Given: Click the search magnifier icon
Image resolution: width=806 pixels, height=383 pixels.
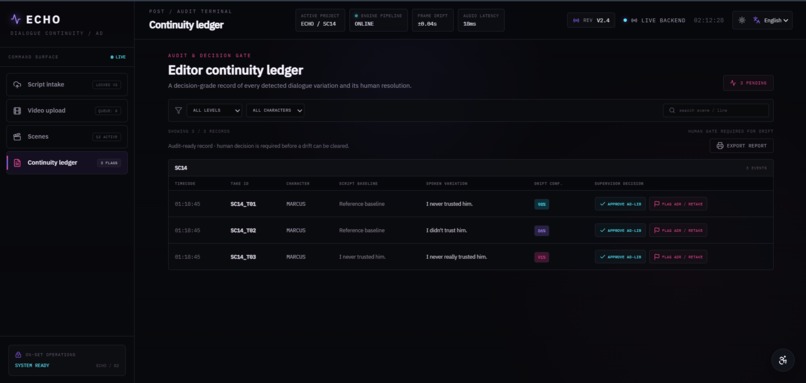Looking at the screenshot, I should click(x=672, y=111).
